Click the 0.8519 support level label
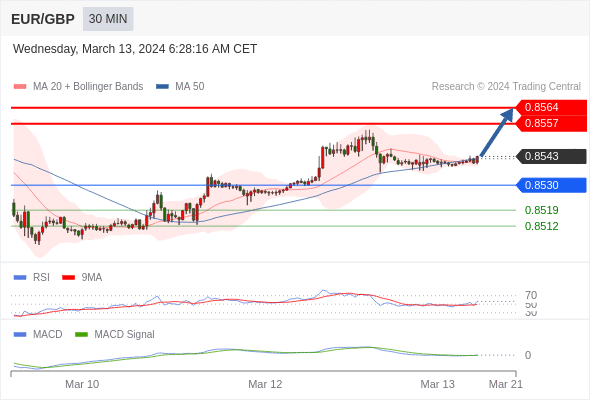Screen dimensions: 590x400 pos(541,210)
